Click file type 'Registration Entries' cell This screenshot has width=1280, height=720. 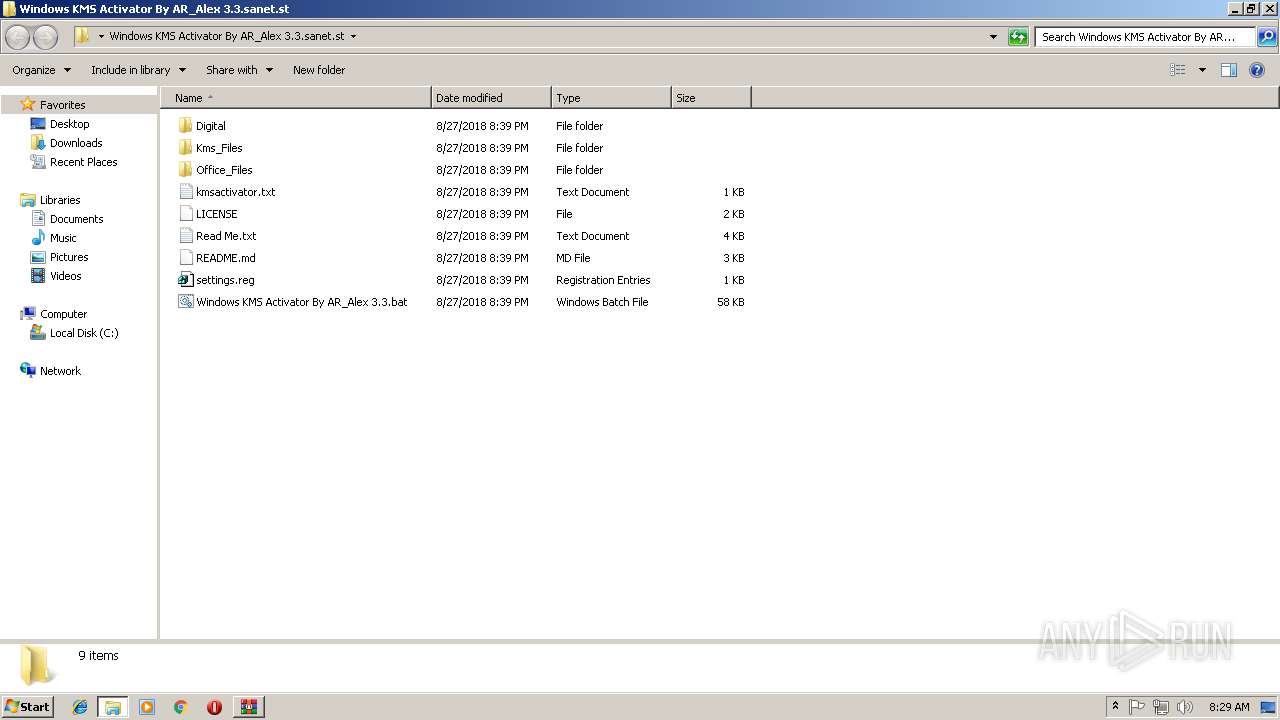[603, 280]
